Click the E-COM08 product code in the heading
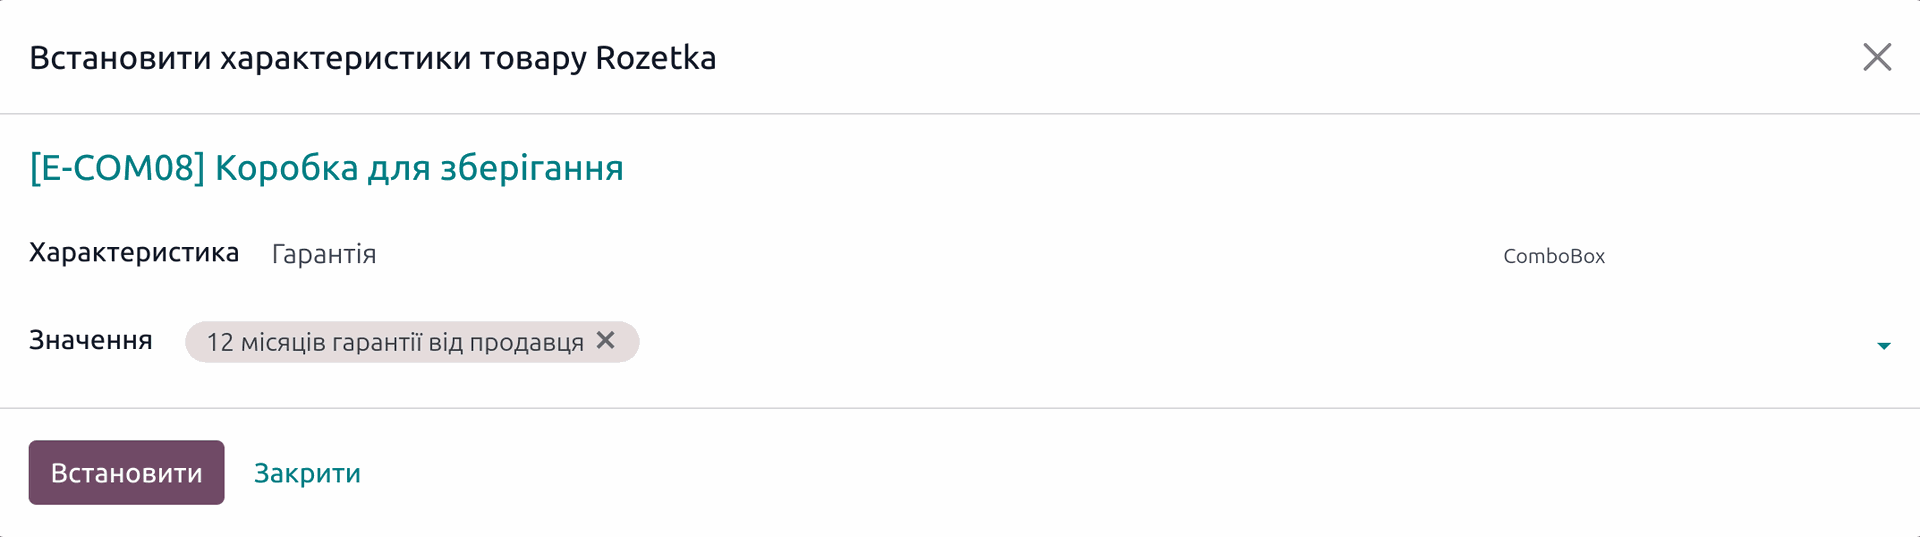1920x537 pixels. pyautogui.click(x=117, y=168)
